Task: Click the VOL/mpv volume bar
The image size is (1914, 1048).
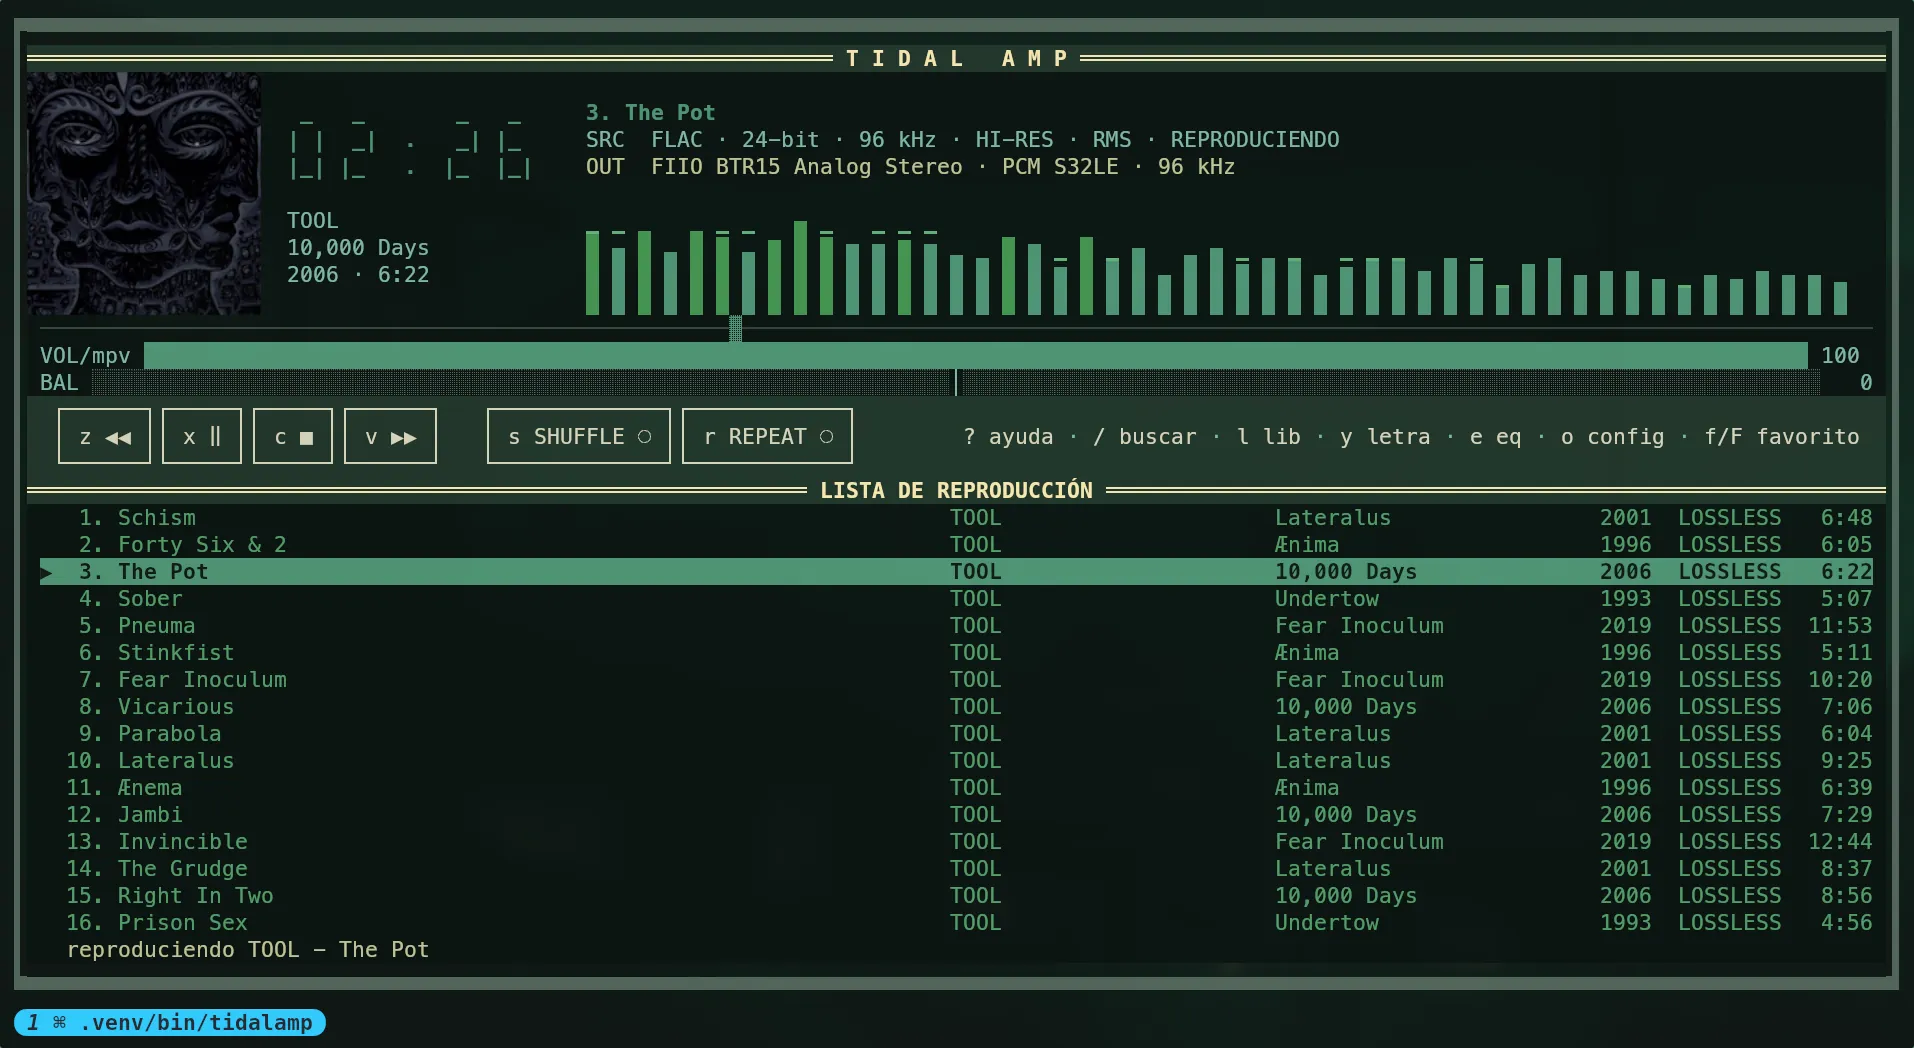Action: [x=975, y=355]
